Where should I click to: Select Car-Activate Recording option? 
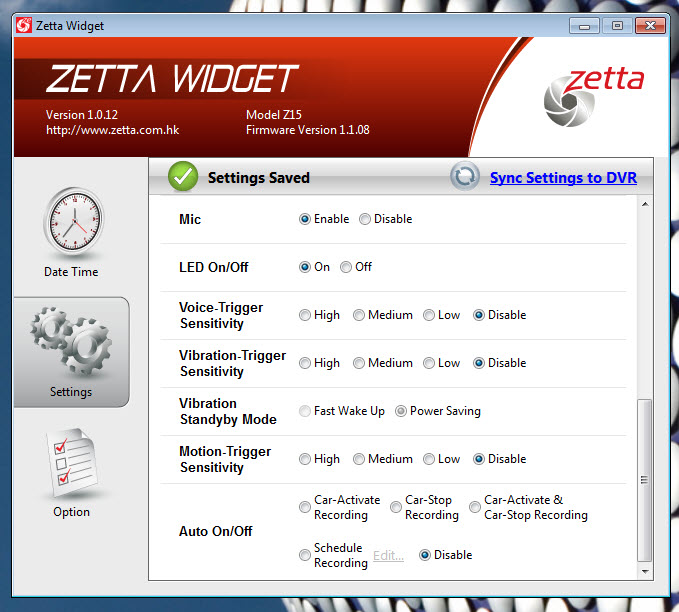[305, 507]
